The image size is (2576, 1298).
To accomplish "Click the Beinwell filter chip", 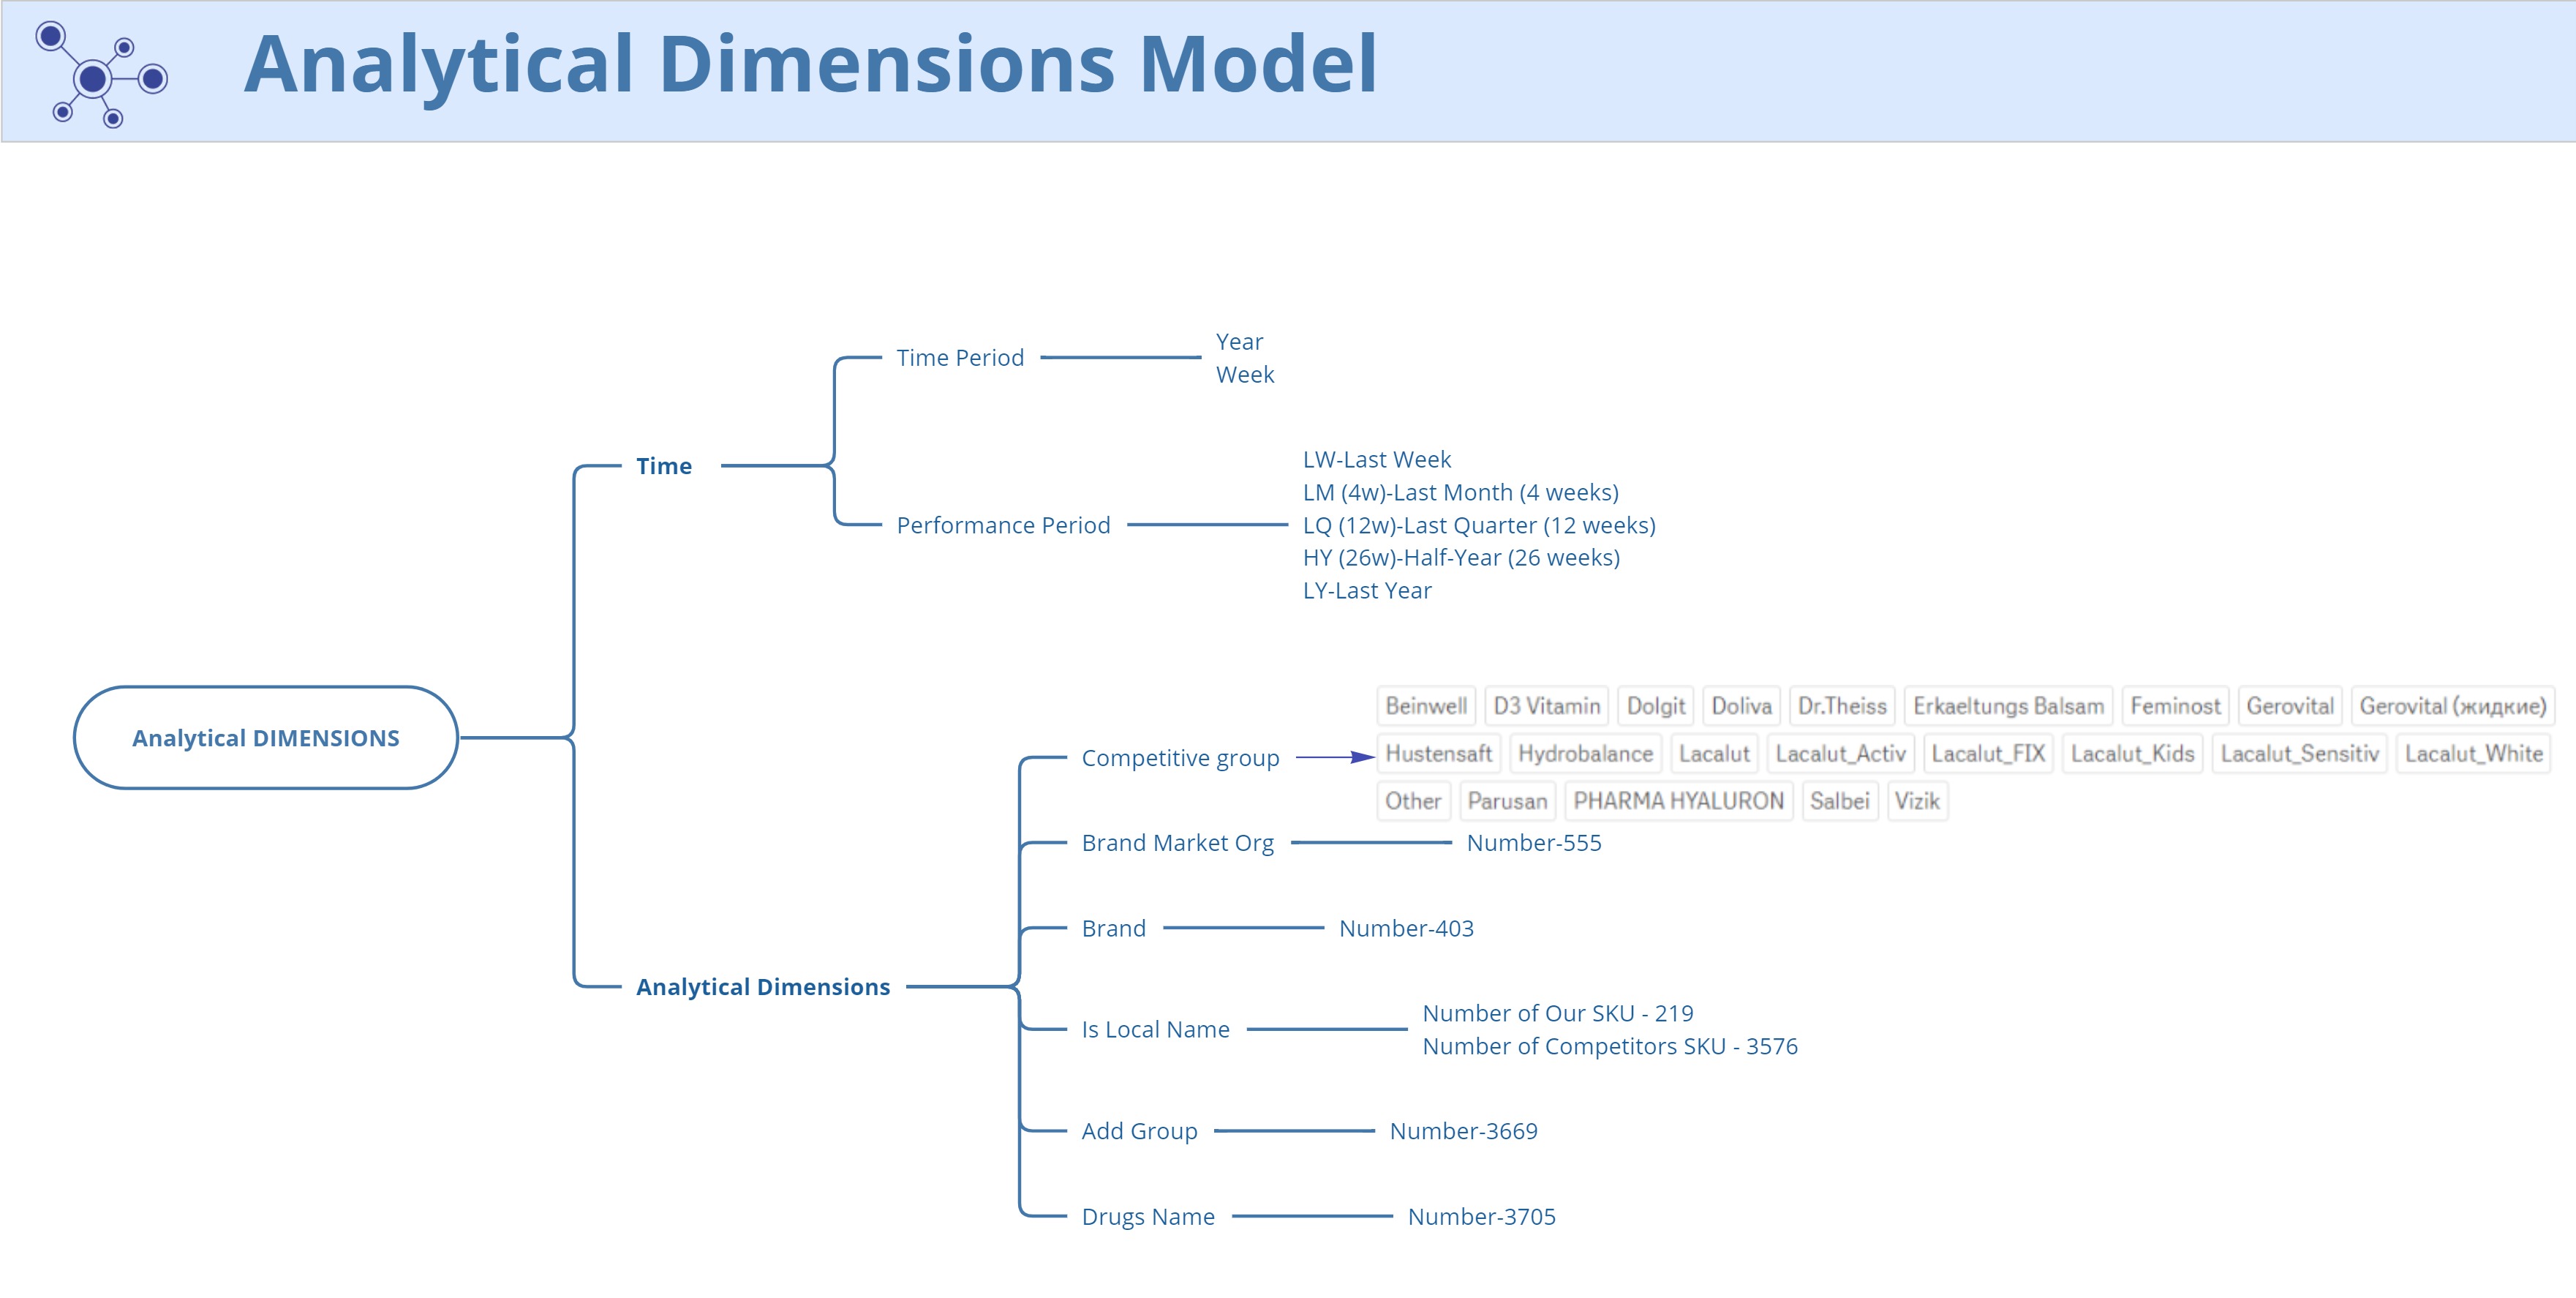I will coord(1426,706).
